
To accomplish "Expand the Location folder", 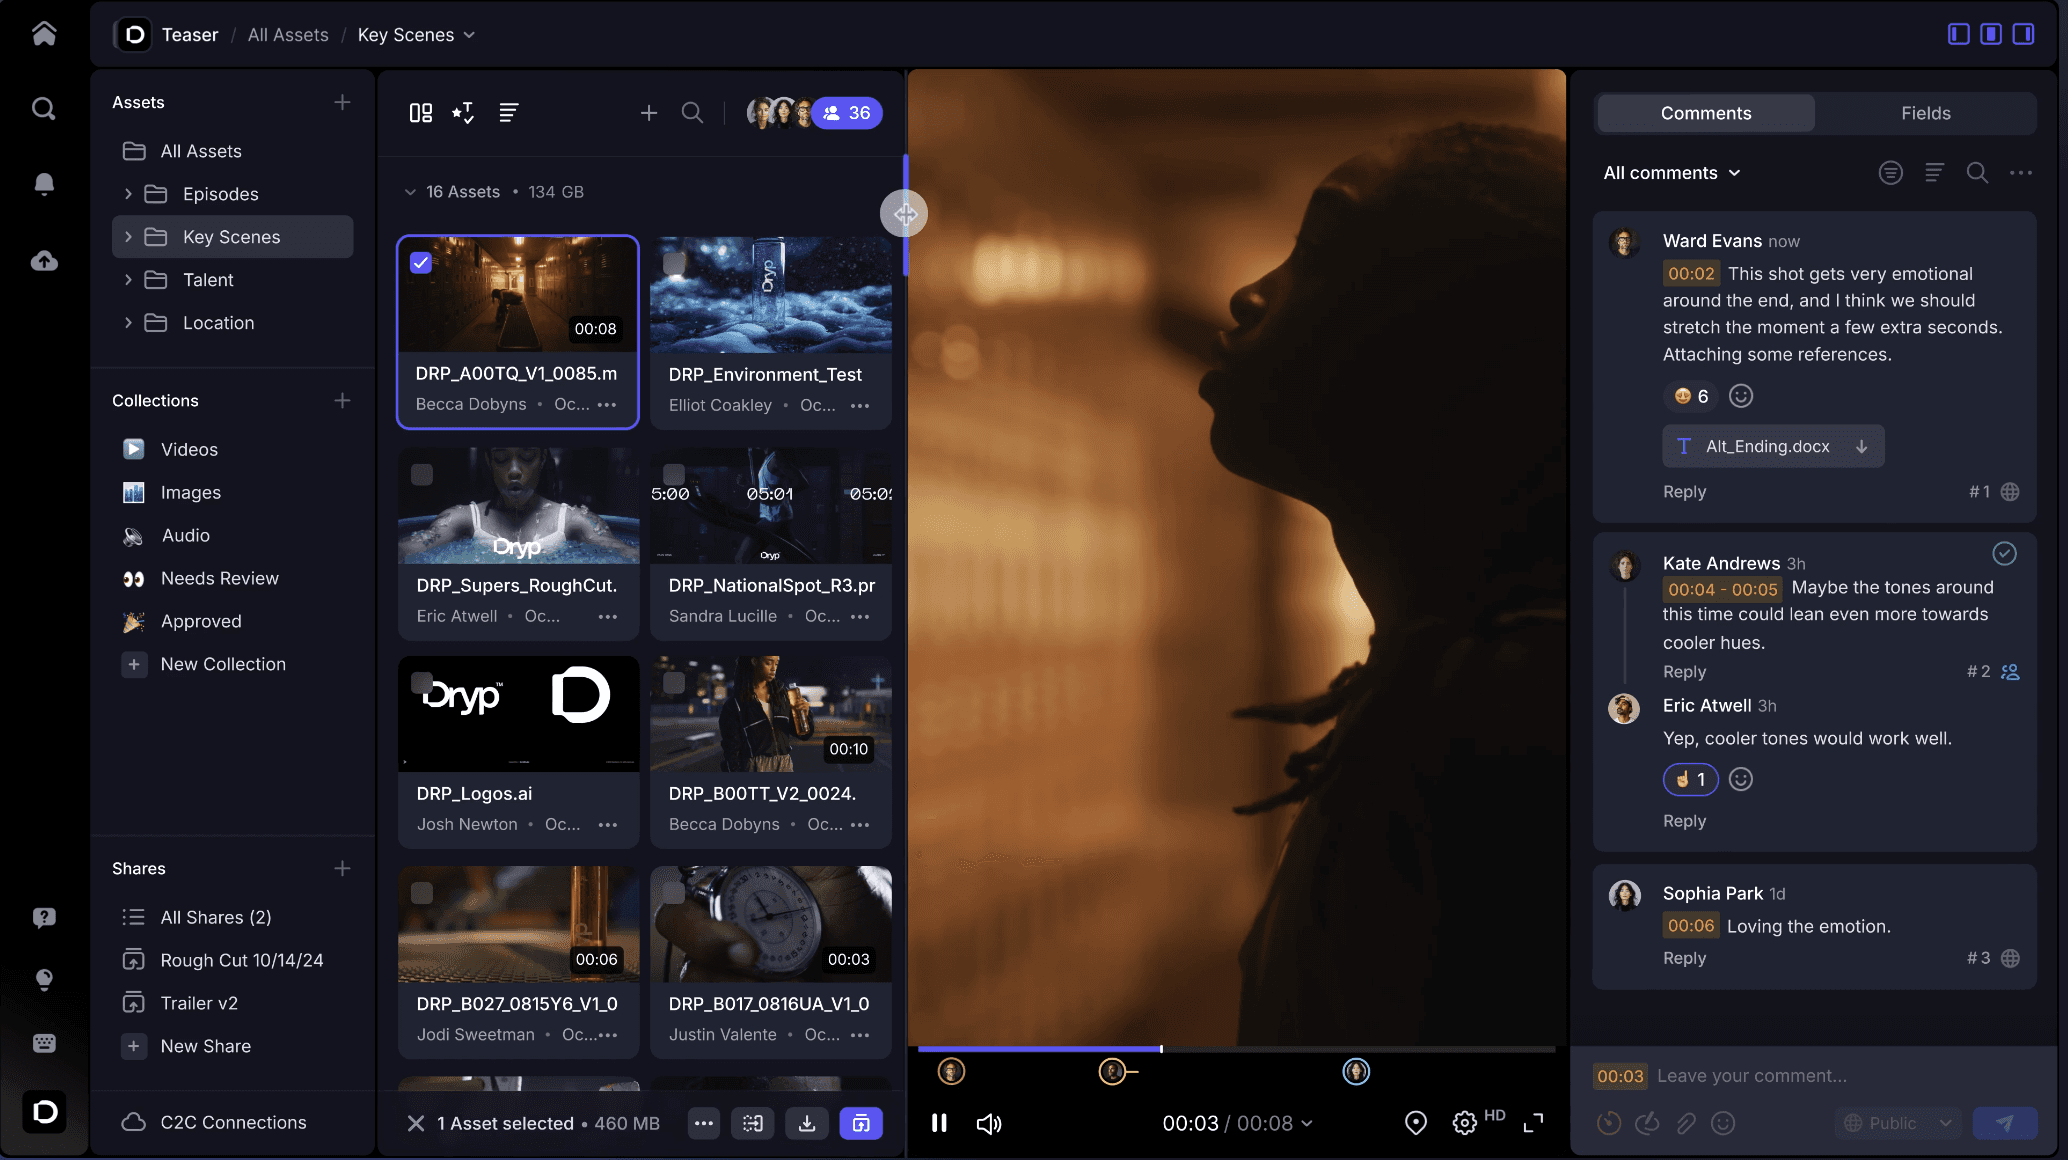I will 128,323.
